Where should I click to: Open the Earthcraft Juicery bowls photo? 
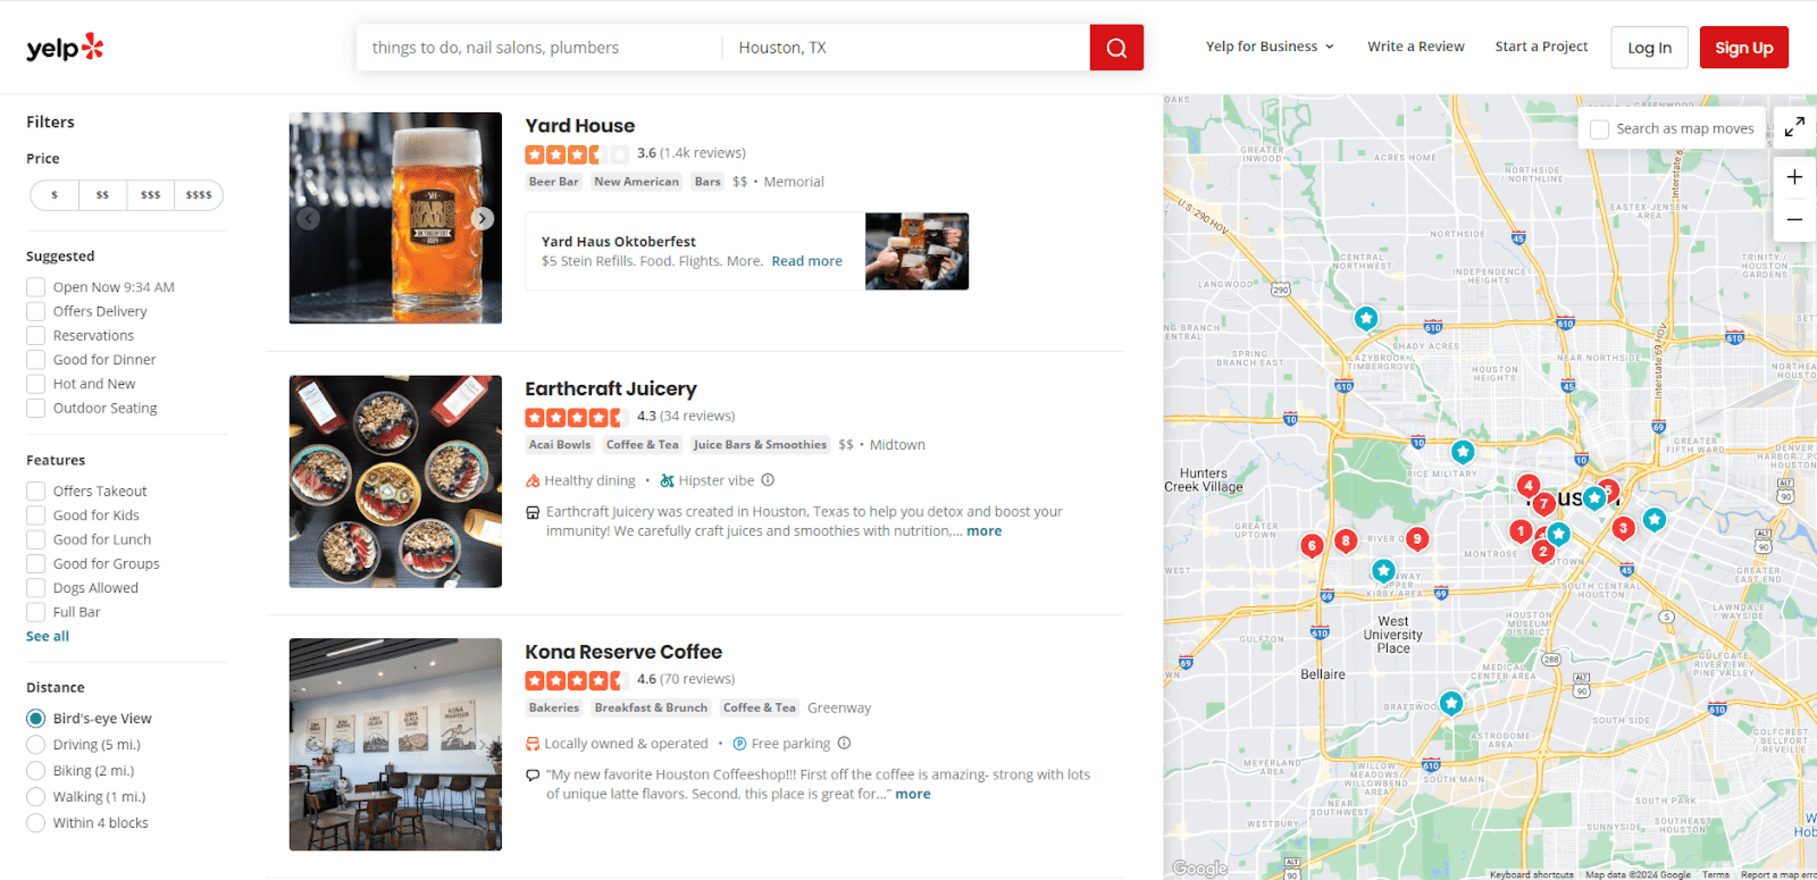[395, 481]
